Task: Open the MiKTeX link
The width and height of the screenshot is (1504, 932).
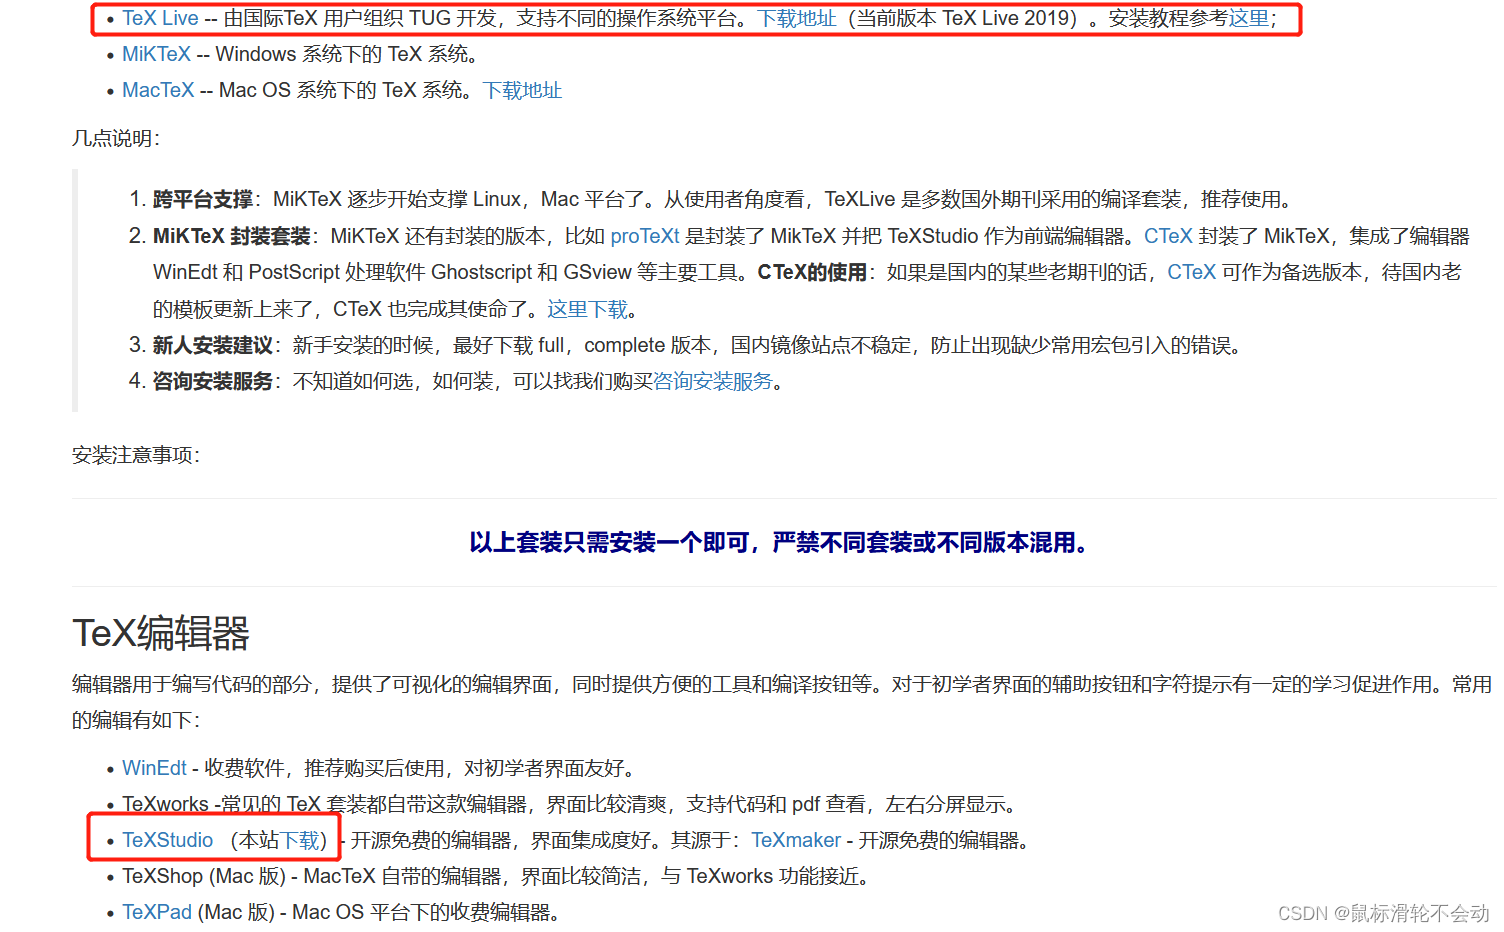Action: point(156,54)
